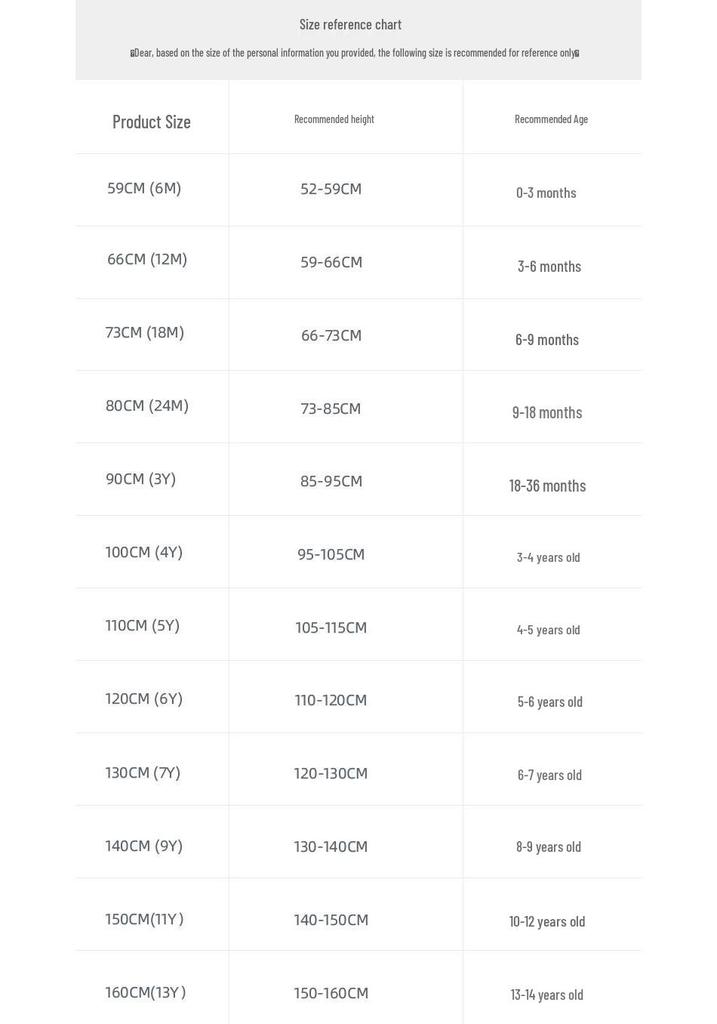Click the 95-105CM height cell
Screen dimensions: 717x1024
(331, 554)
